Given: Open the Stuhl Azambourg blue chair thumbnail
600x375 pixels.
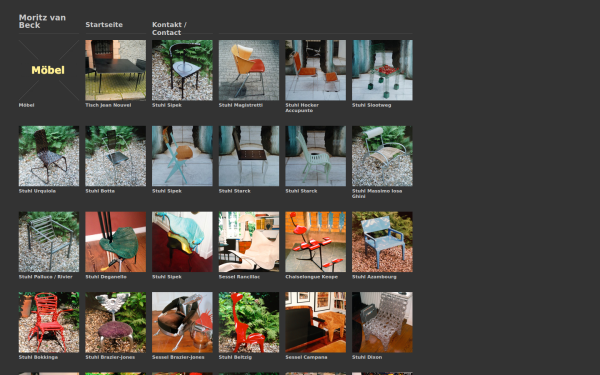Looking at the screenshot, I should tap(382, 242).
